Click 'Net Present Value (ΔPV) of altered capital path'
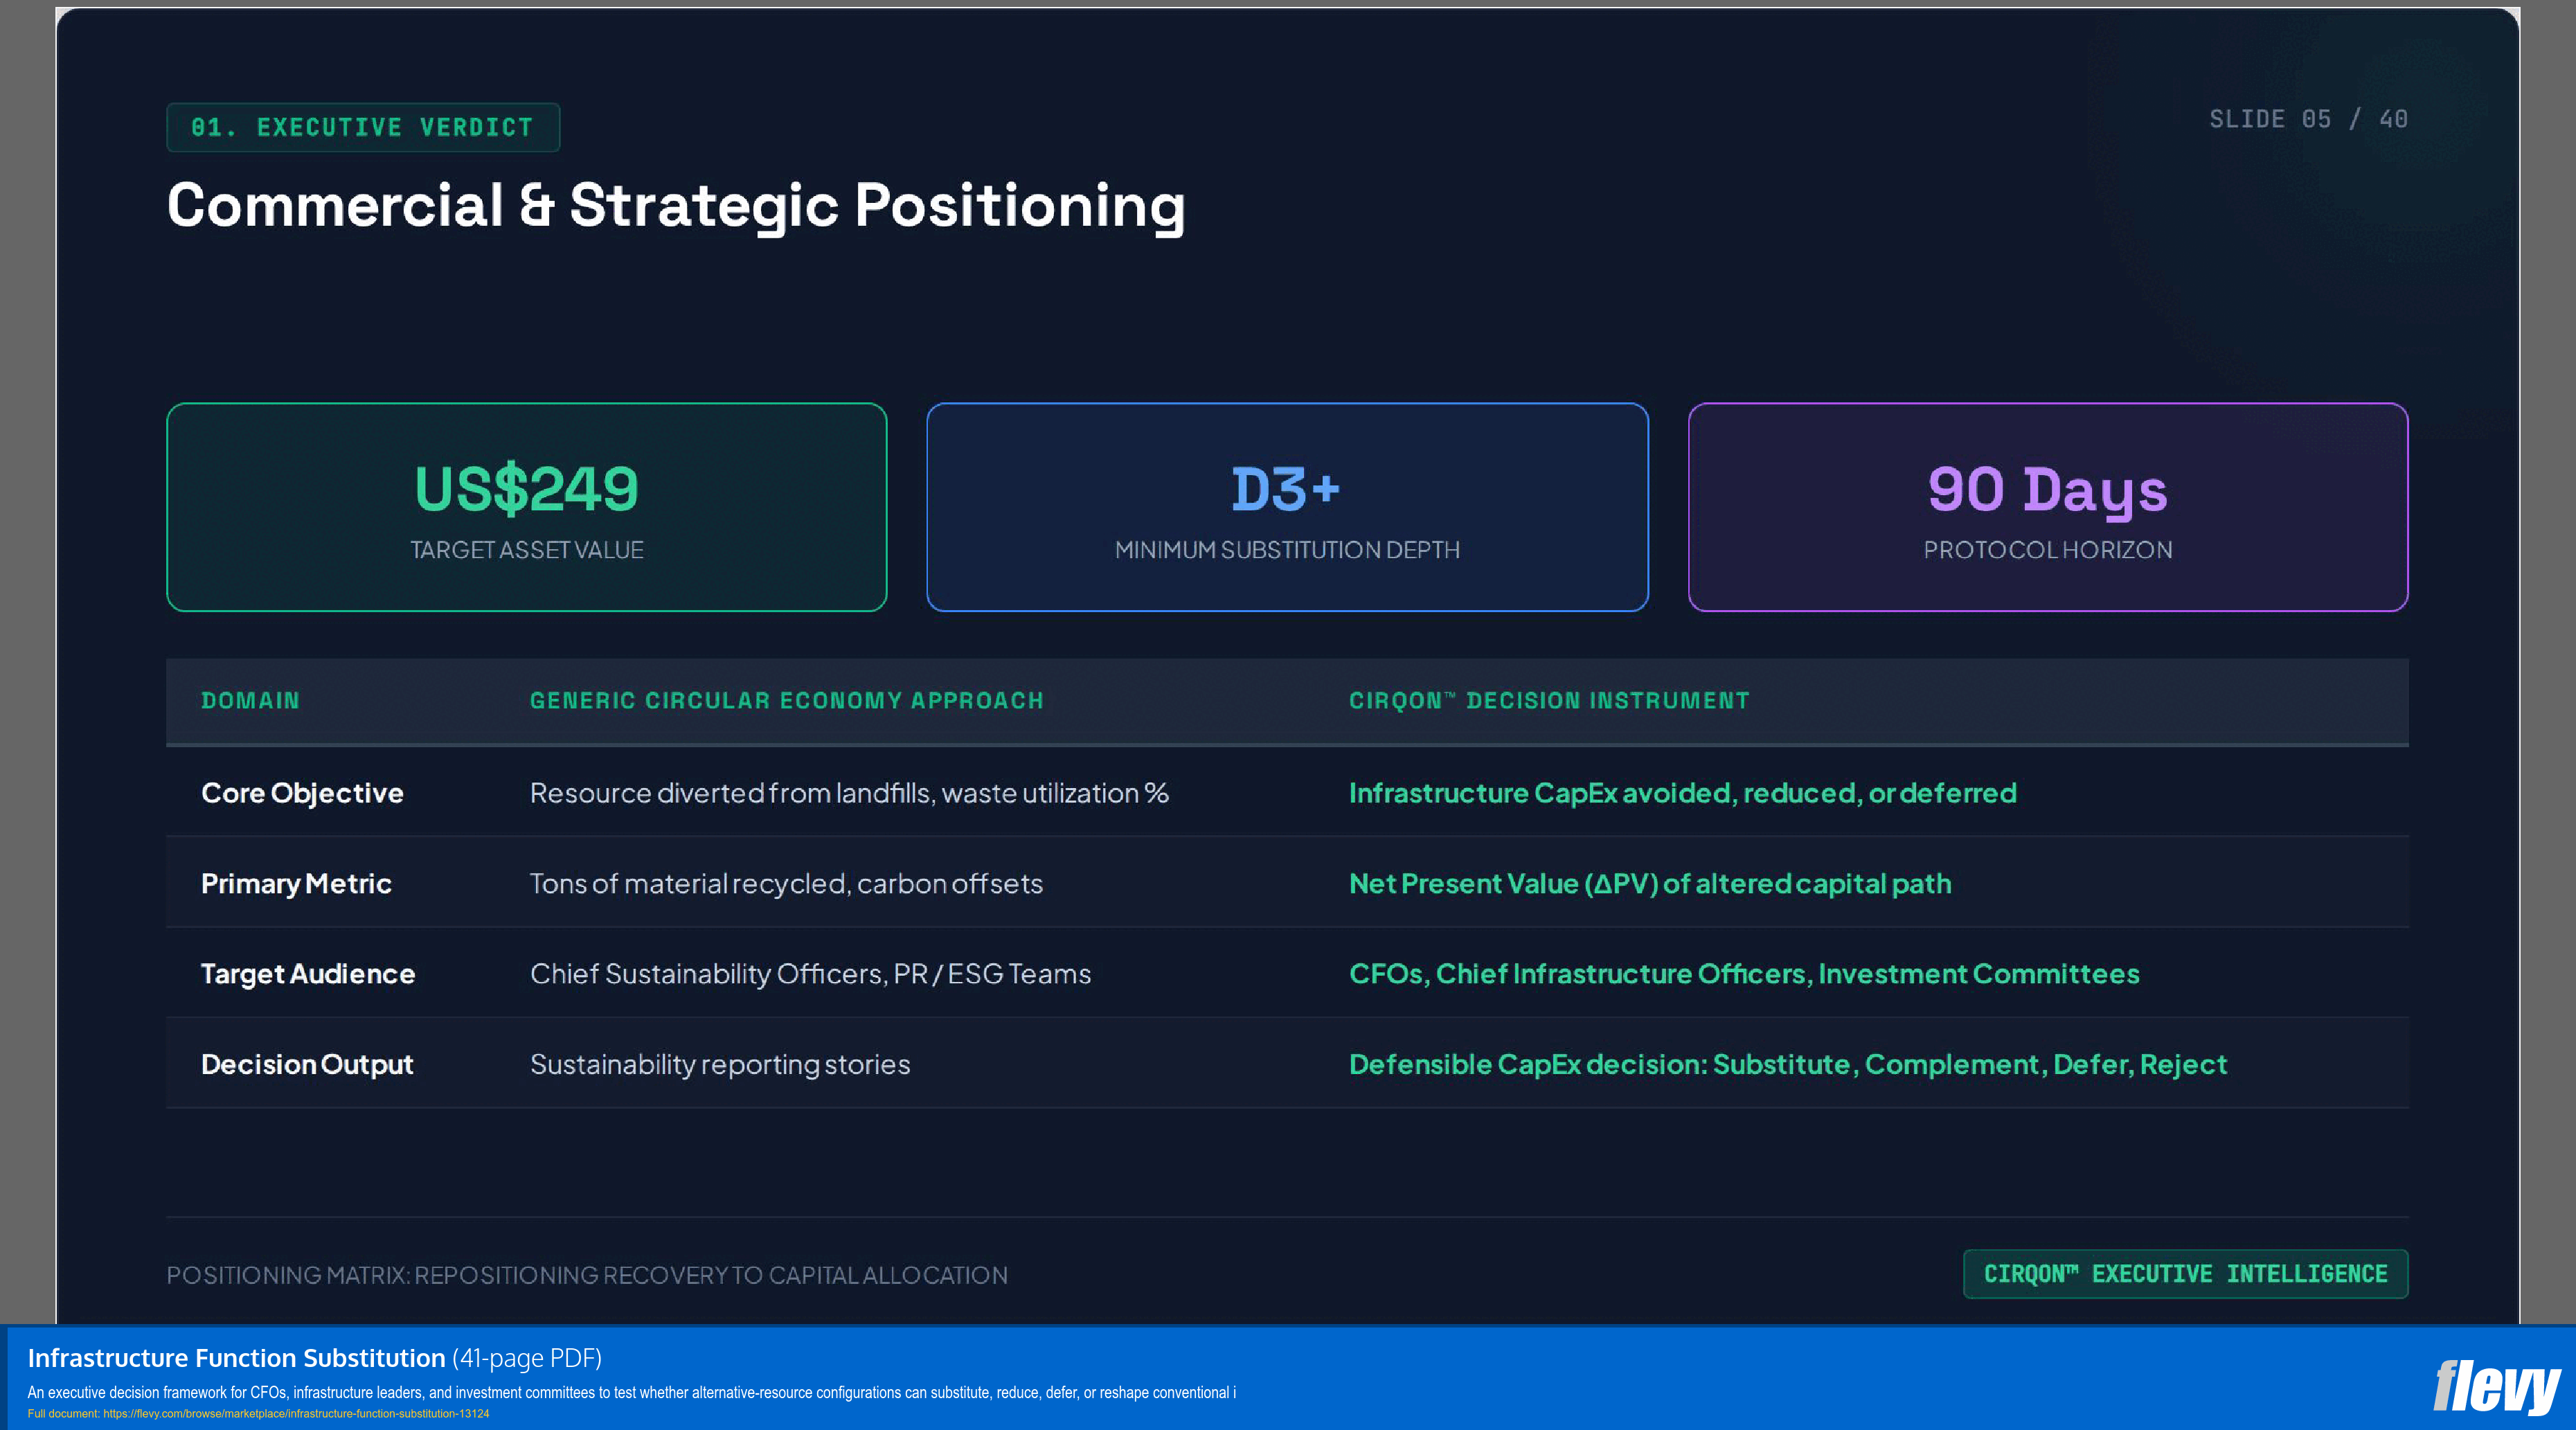Screen dimensions: 2576x1430 coord(1650,883)
